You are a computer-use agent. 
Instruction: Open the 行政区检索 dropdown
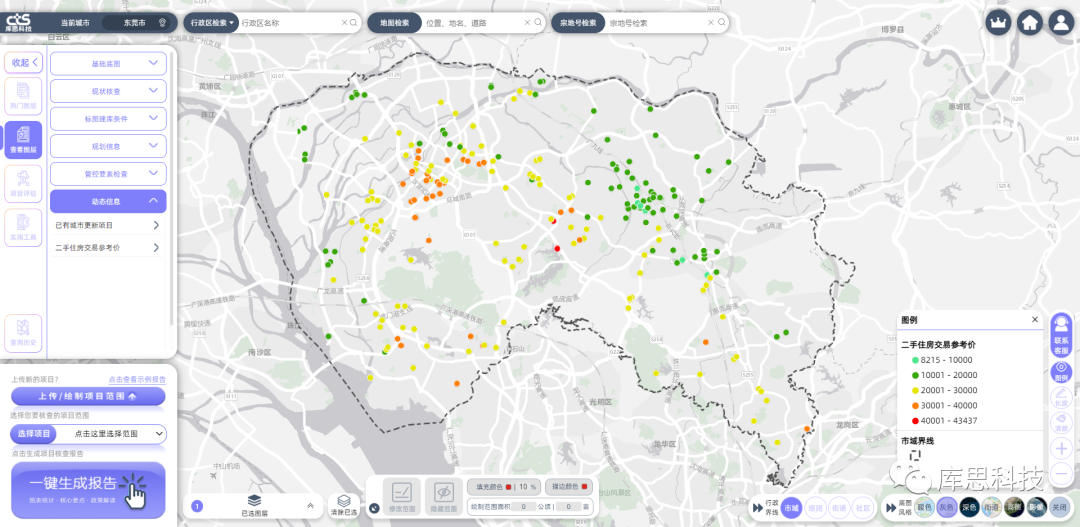(211, 23)
